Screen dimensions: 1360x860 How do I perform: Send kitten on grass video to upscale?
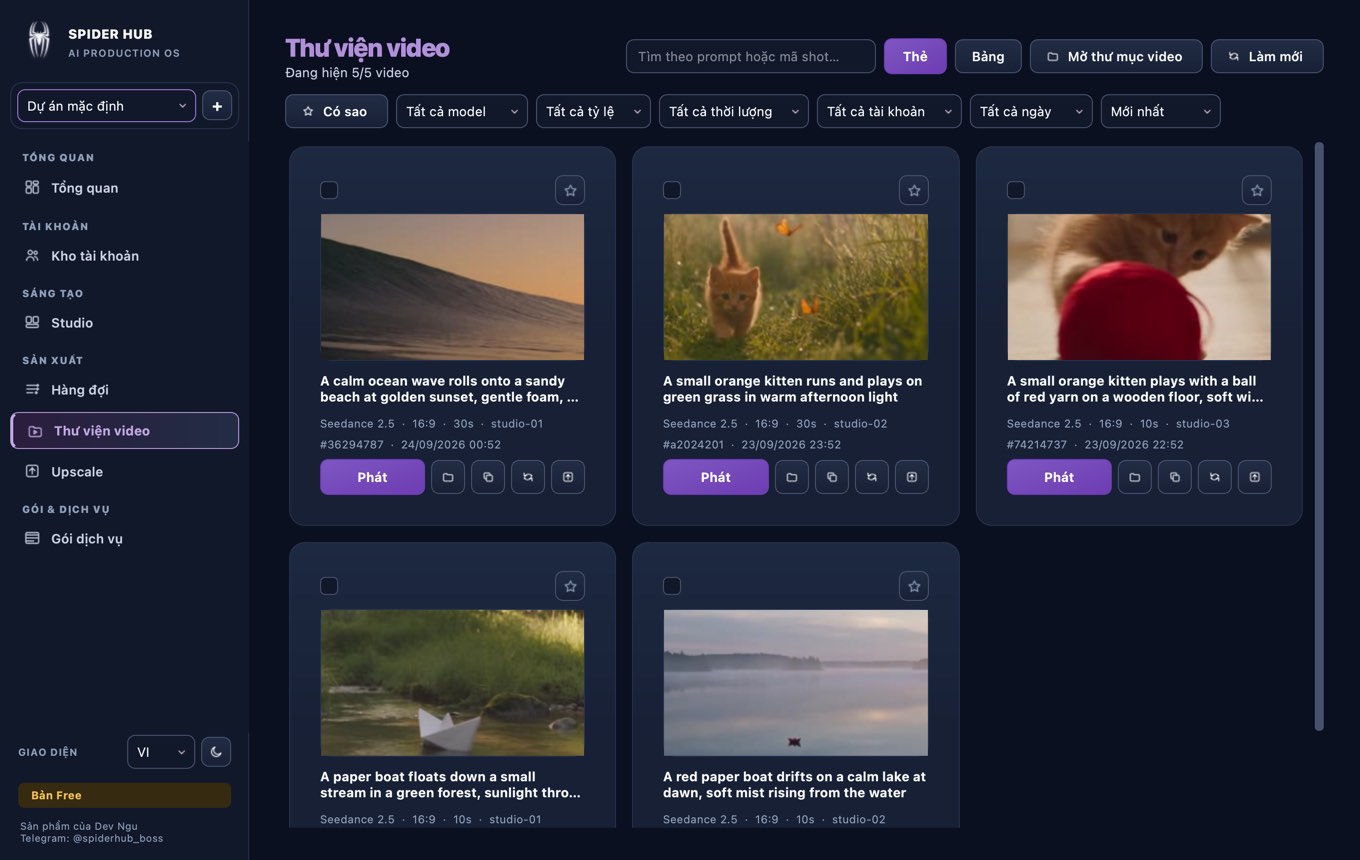pyautogui.click(x=912, y=477)
